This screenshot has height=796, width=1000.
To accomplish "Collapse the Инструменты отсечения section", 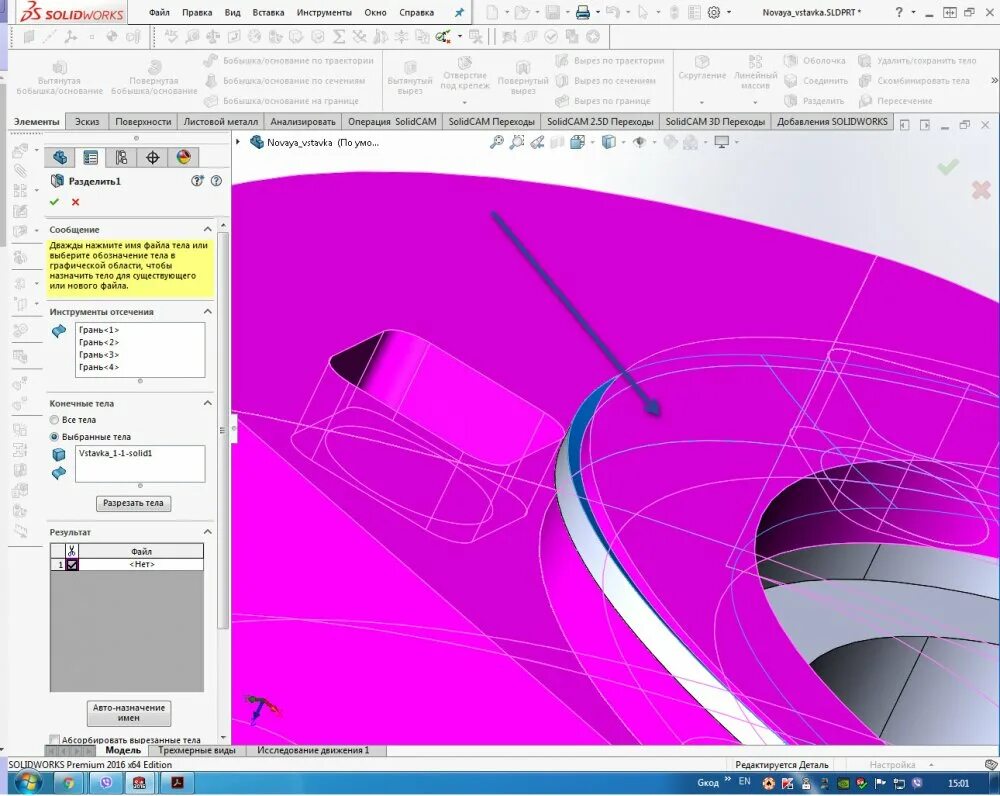I will [208, 311].
